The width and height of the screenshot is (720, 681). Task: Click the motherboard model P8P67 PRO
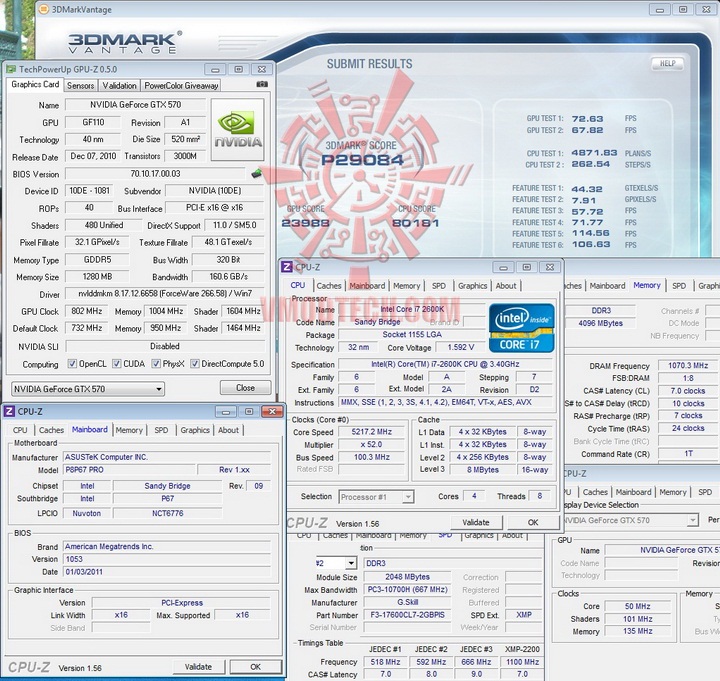129,470
